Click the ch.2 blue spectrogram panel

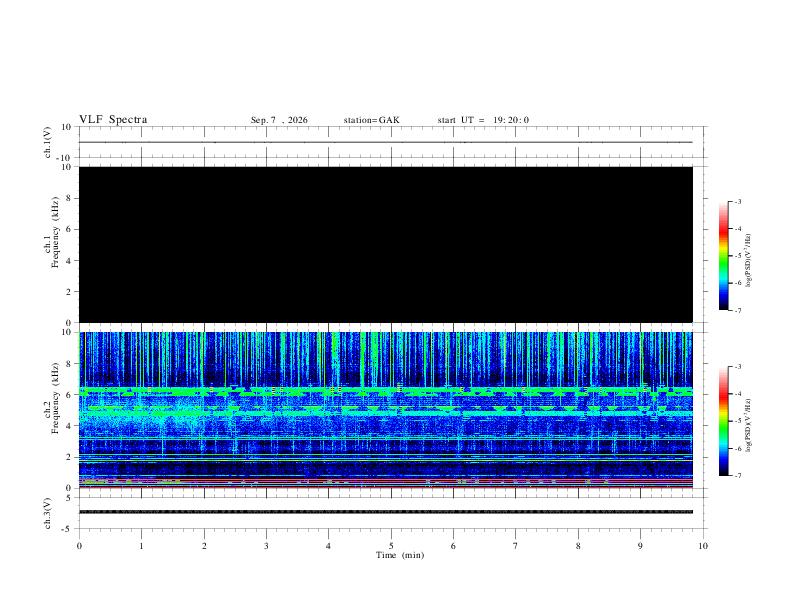[386, 410]
